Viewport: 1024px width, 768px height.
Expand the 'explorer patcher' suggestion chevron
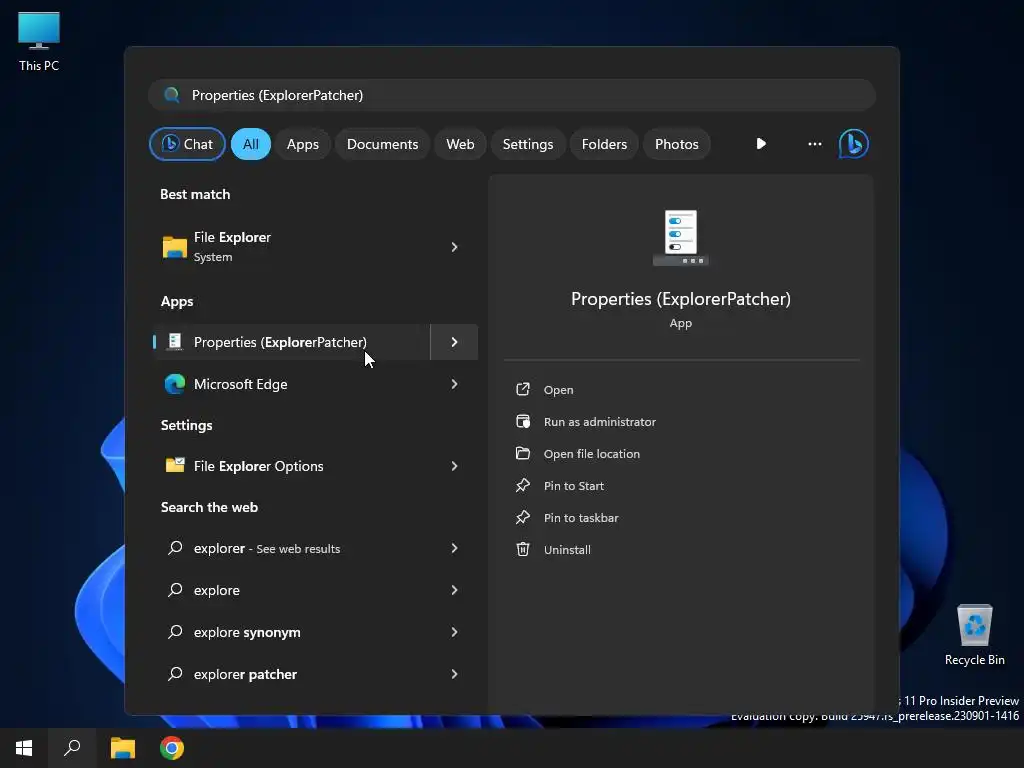(455, 674)
